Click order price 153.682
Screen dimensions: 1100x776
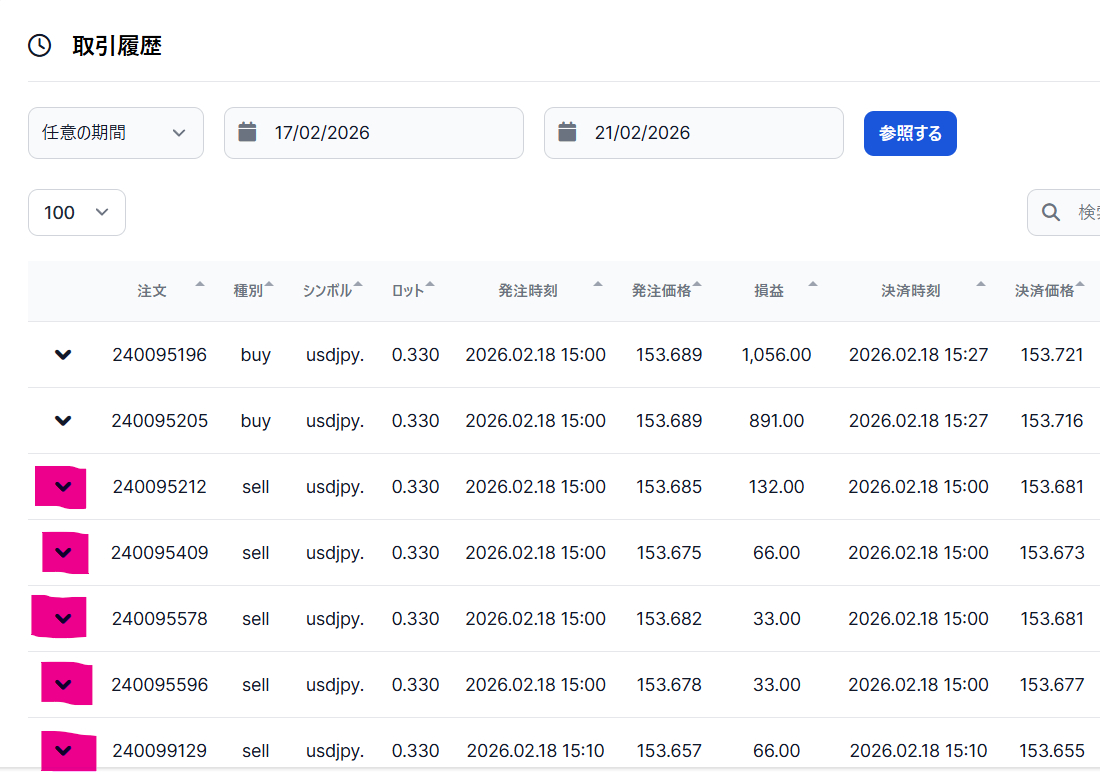pyautogui.click(x=669, y=619)
